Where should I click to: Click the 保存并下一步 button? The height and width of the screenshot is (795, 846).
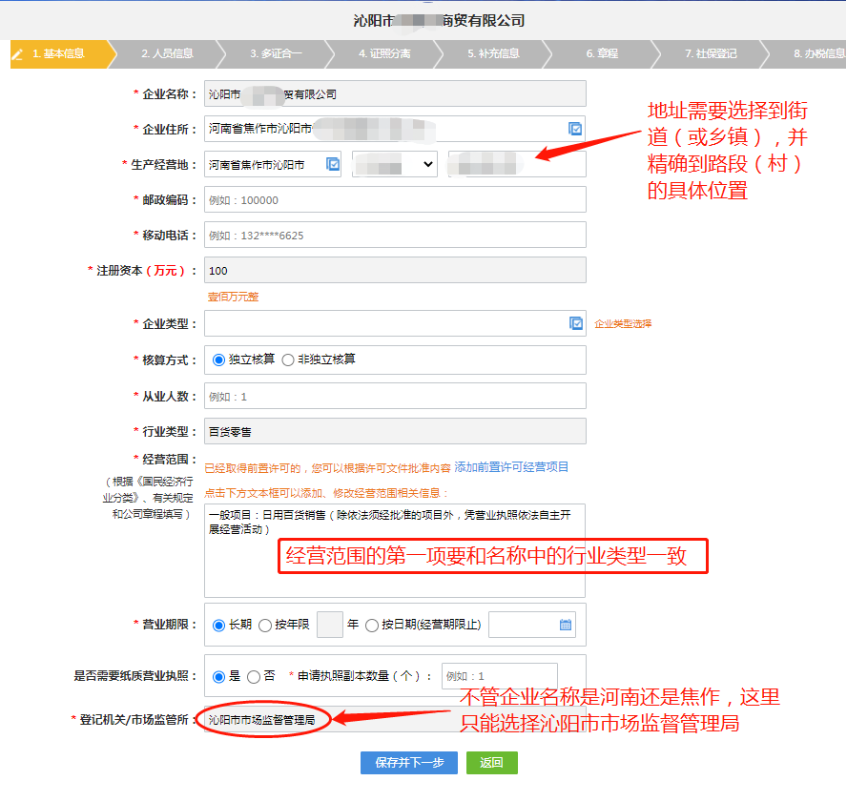408,762
